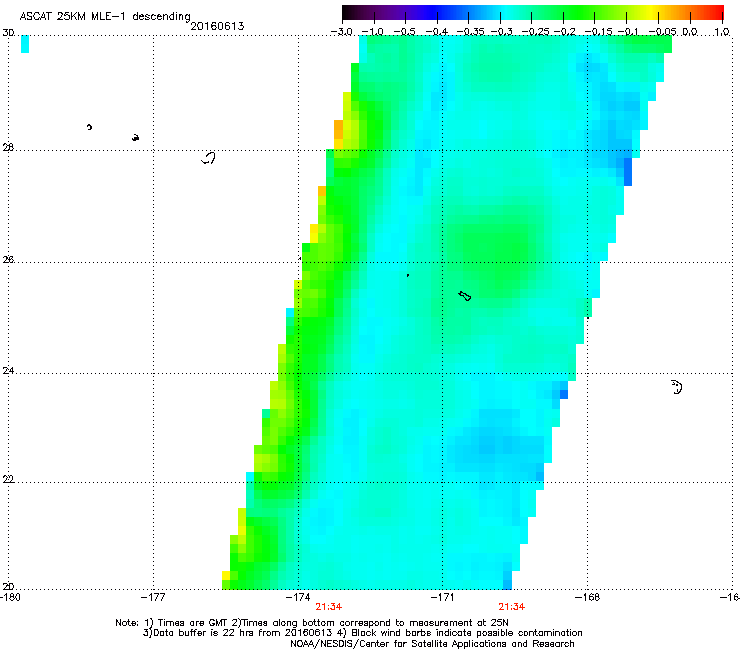Screen dimensions: 740x650
Task: Click the -0.2 color scale label
Action: point(564,32)
